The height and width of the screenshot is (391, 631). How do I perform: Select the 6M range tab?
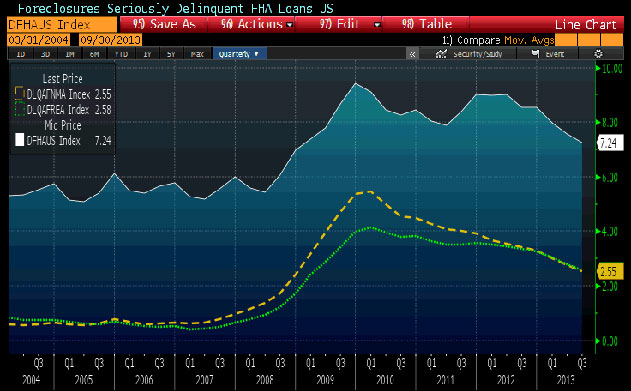coord(95,54)
